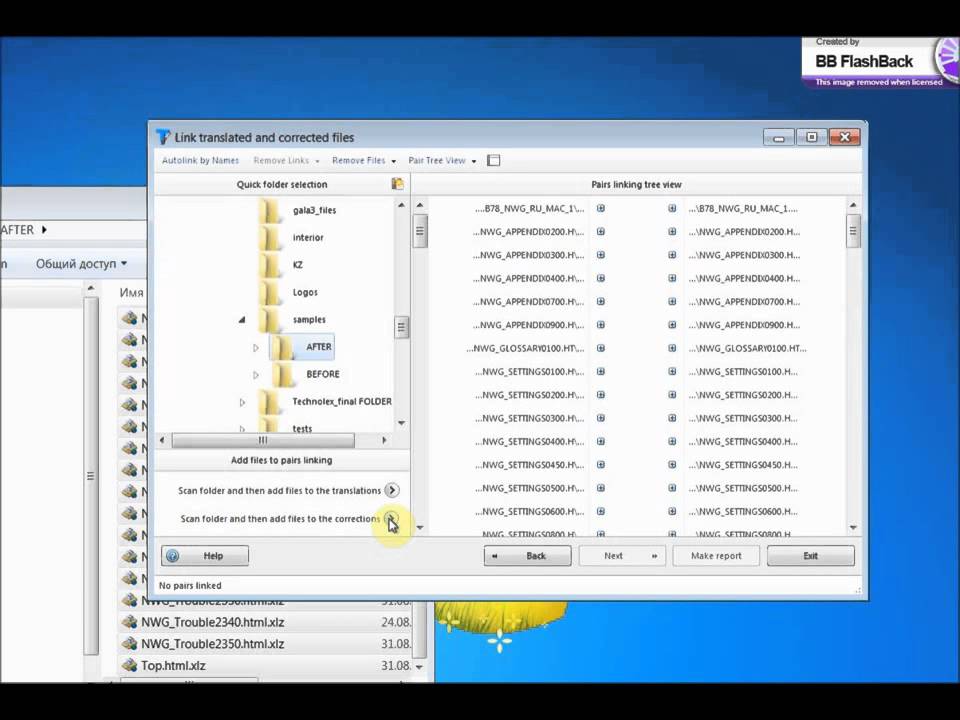Click the Имя column header in Explorer
960x720 pixels.
click(x=131, y=293)
